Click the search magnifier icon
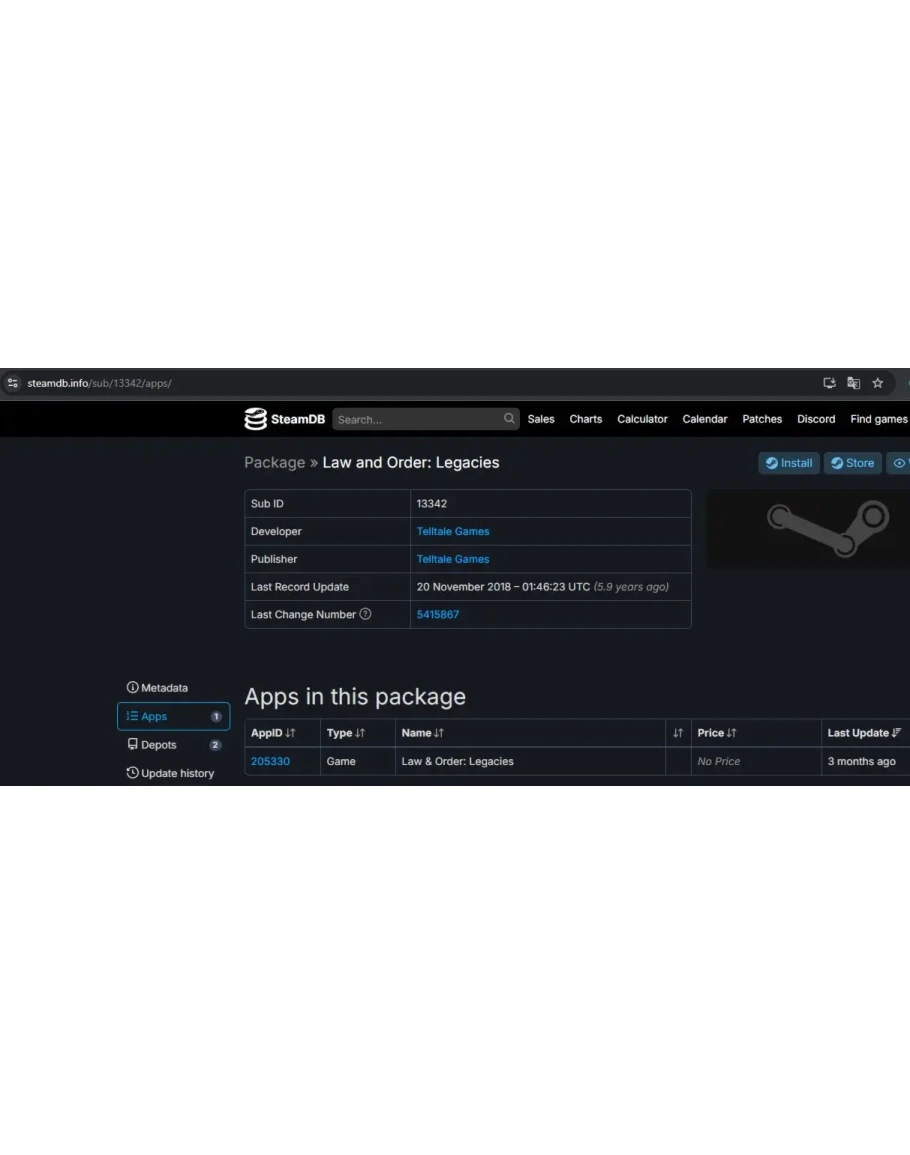The width and height of the screenshot is (910, 1155). click(x=509, y=419)
